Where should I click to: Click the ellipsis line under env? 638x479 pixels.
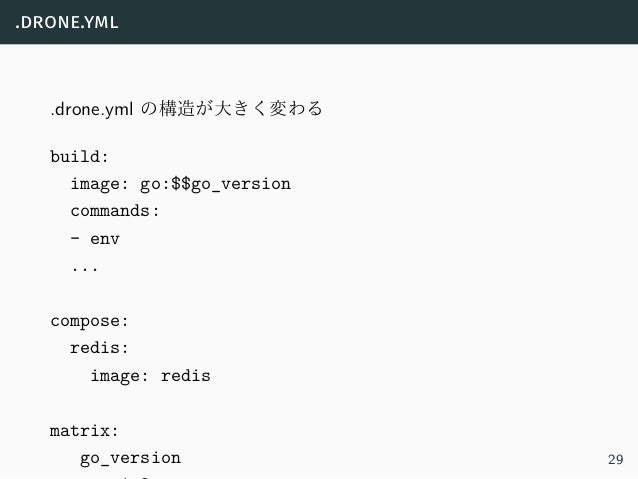coord(85,268)
